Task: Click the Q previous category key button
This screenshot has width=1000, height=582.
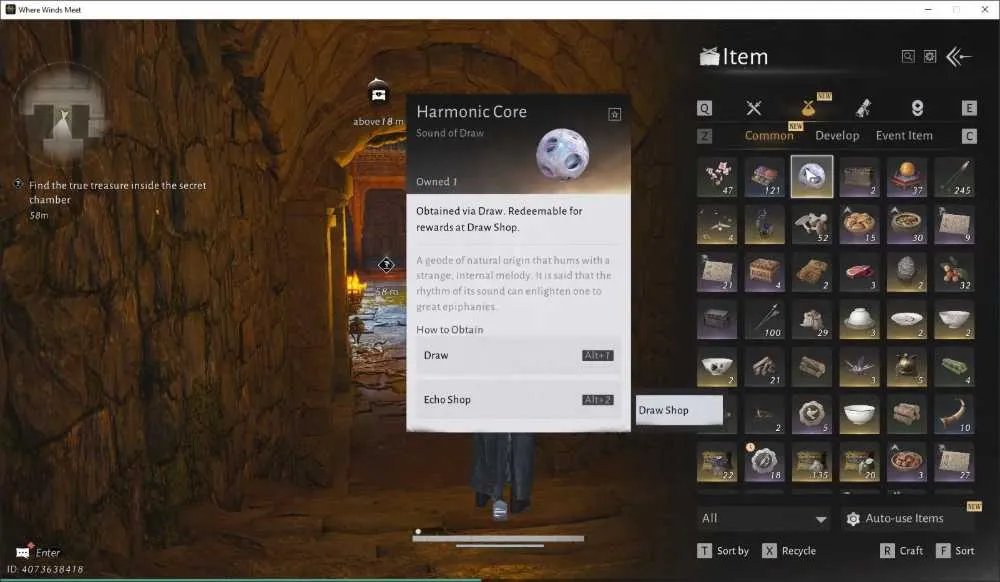Action: pyautogui.click(x=704, y=108)
